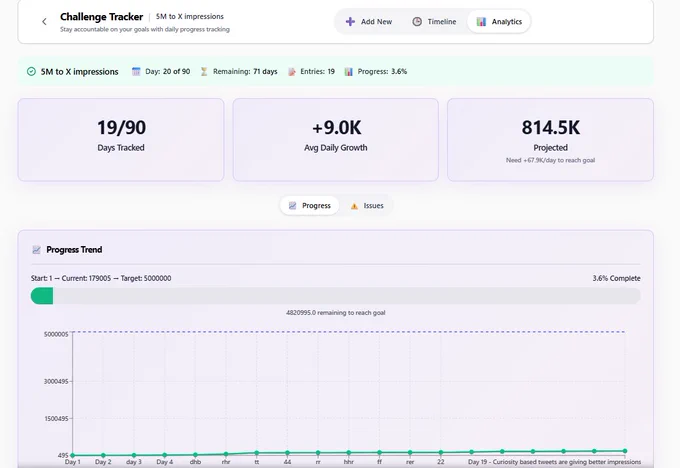
Task: Click the gray unfilled part of progress bar
Action: pyautogui.click(x=347, y=296)
